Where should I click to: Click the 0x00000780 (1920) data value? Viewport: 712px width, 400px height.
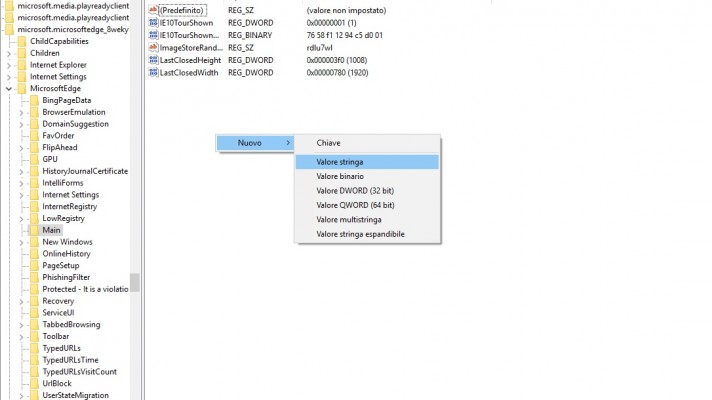[x=337, y=73]
